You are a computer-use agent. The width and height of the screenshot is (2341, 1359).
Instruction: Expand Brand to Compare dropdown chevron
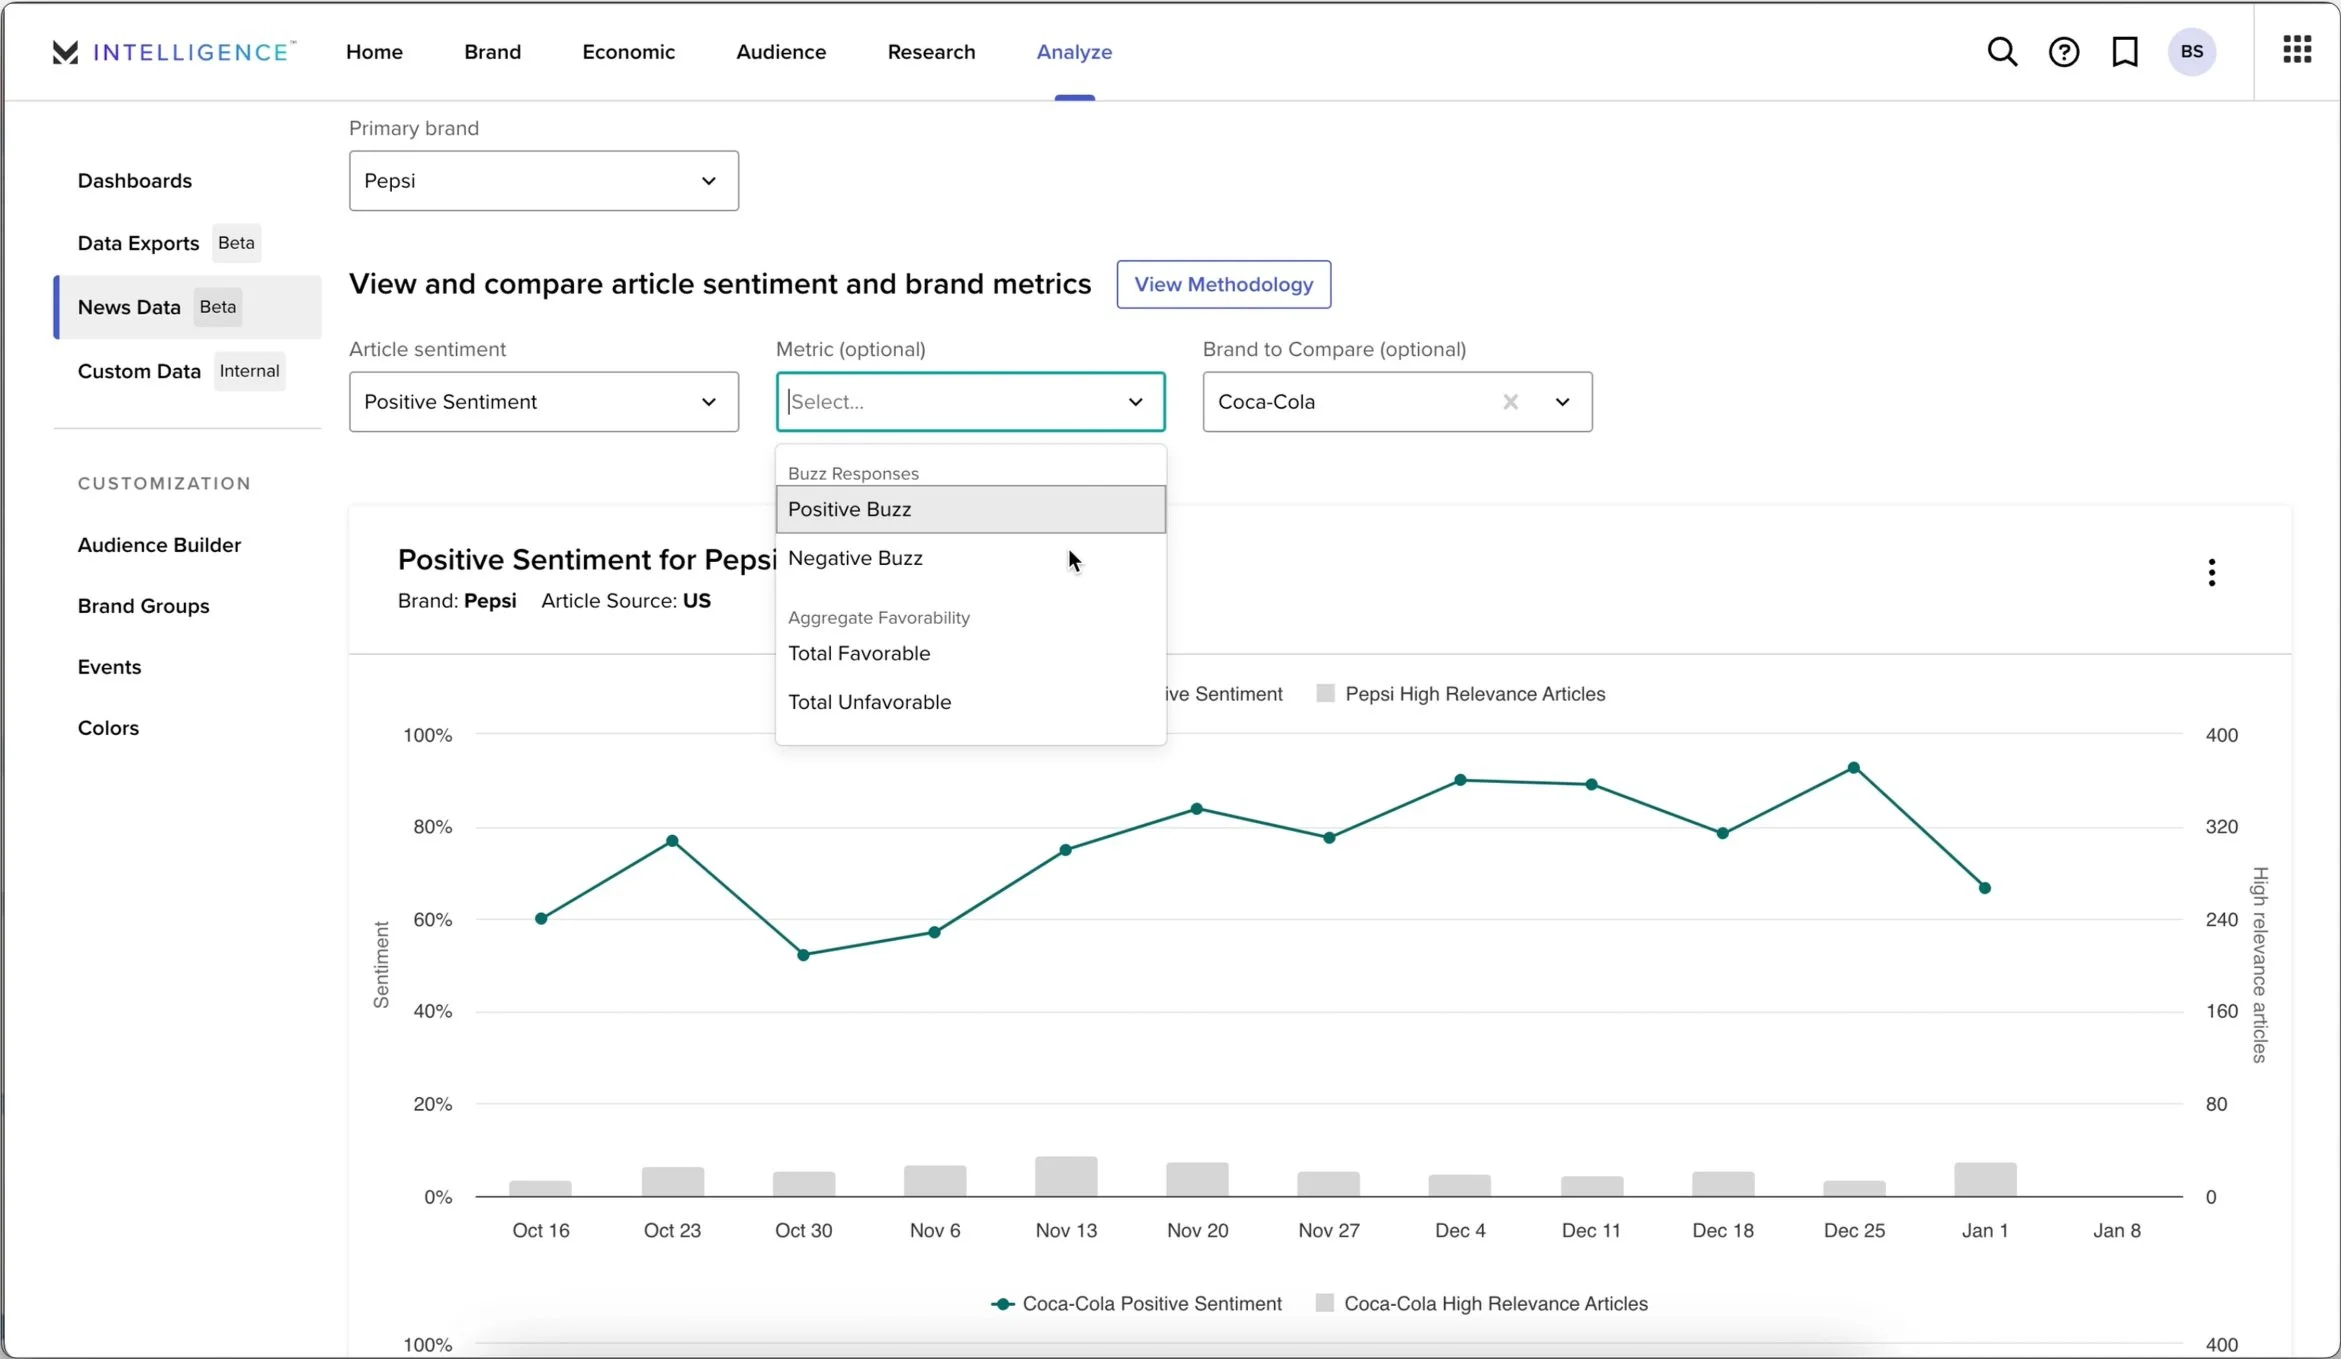pos(1562,402)
